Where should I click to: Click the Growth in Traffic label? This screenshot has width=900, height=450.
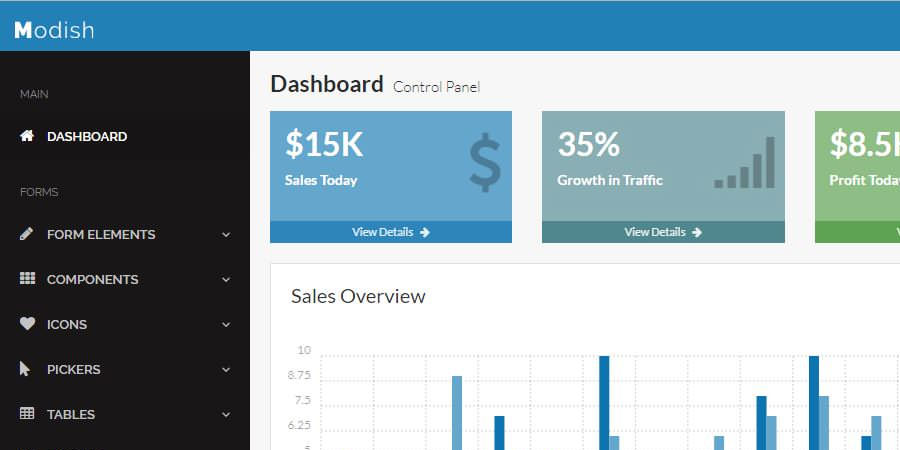[x=610, y=180]
